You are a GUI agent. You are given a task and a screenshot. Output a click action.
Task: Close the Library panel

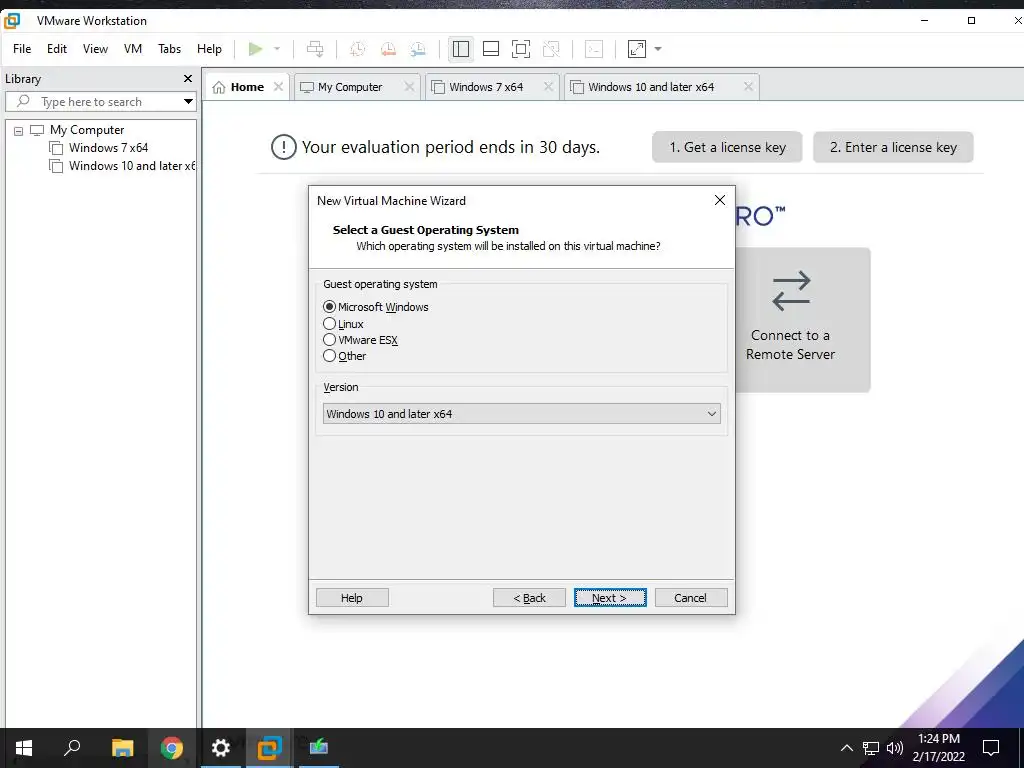[188, 78]
